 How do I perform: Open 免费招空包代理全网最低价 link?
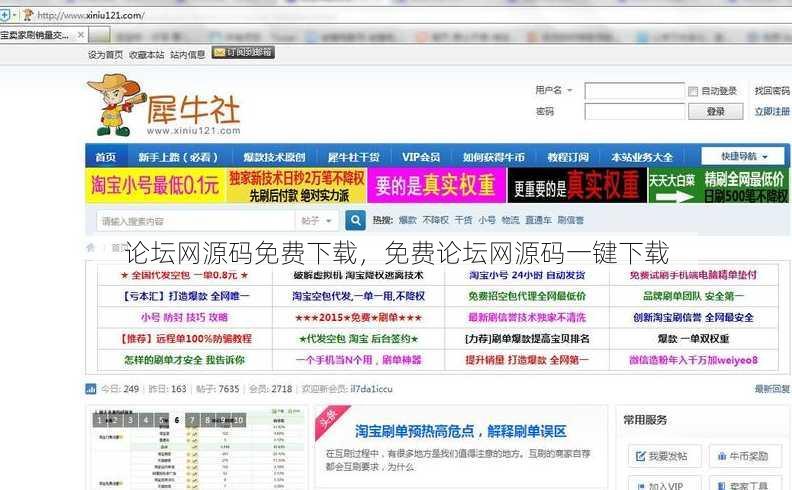(x=527, y=296)
